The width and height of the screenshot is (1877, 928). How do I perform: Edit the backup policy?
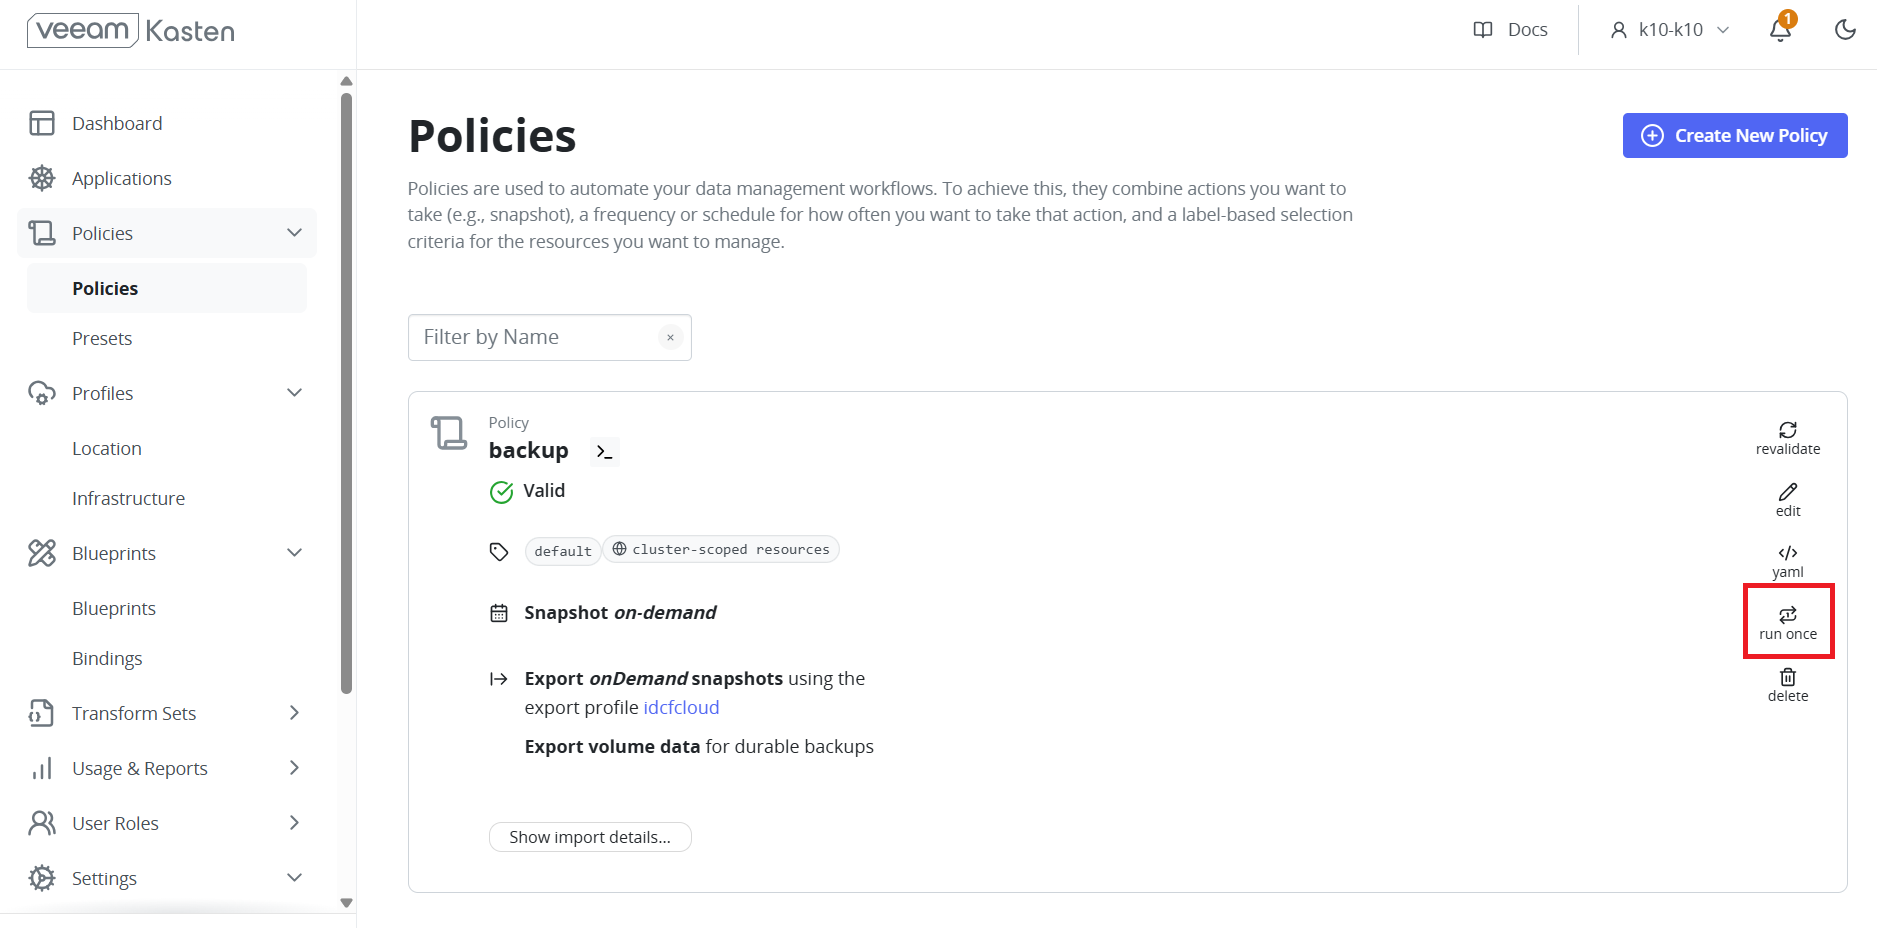click(x=1788, y=500)
